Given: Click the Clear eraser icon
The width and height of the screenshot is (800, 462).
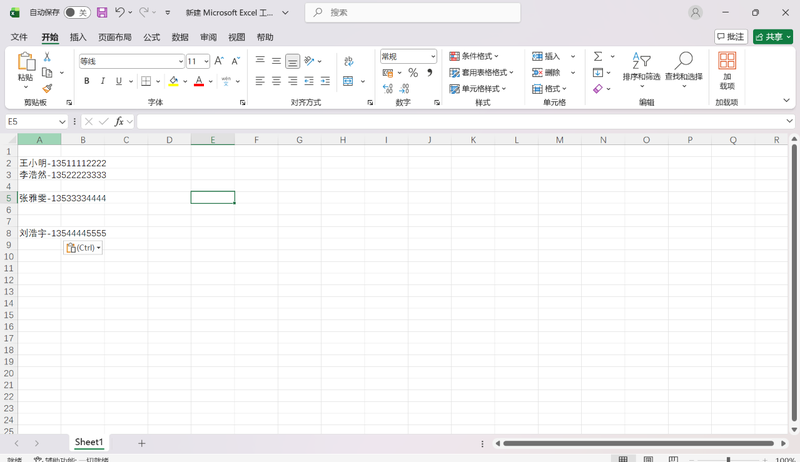Looking at the screenshot, I should [x=598, y=89].
